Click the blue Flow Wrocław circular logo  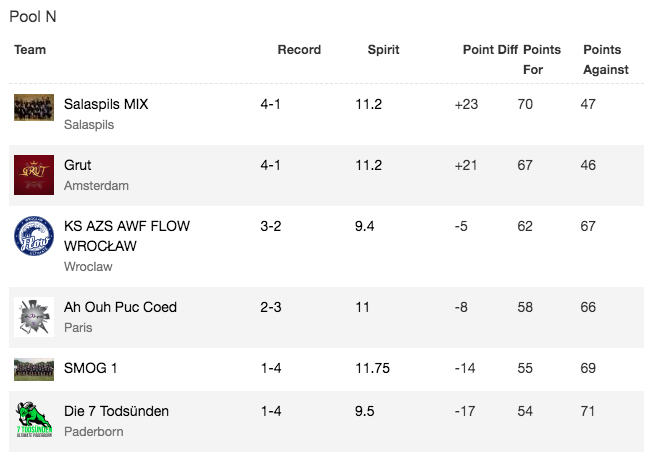34,236
